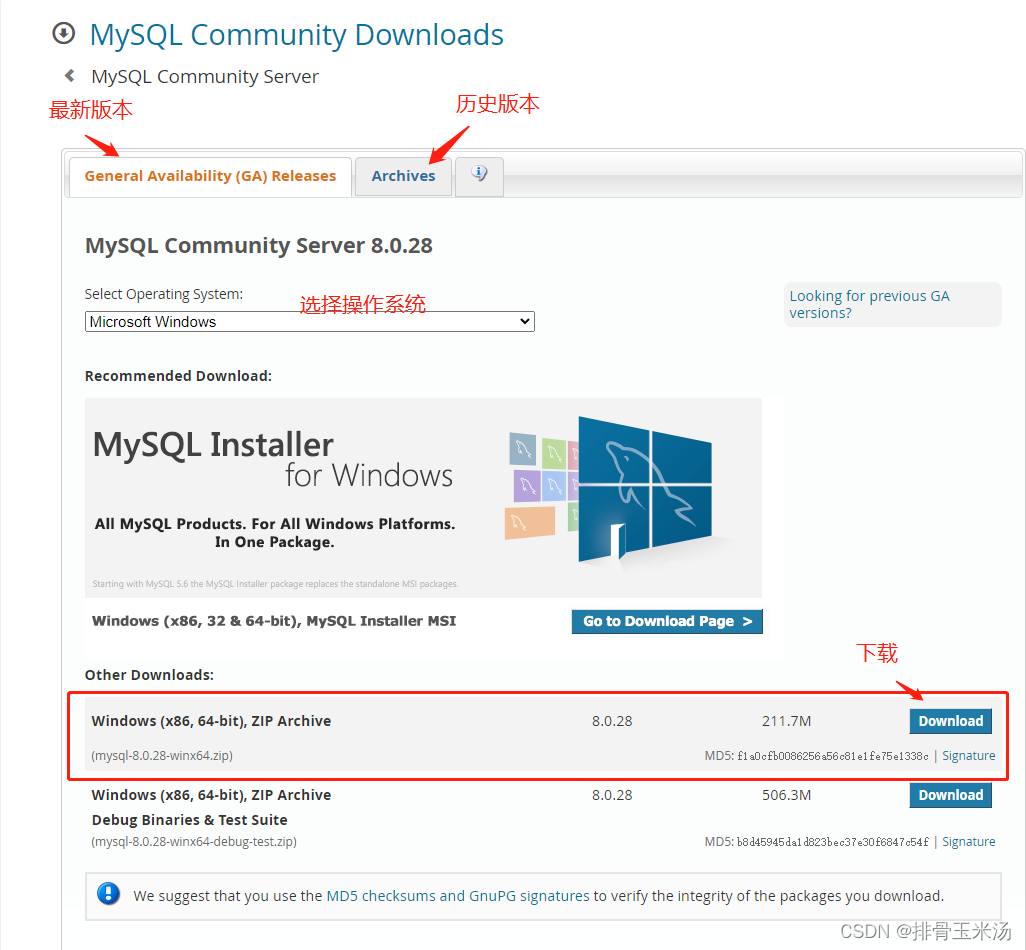This screenshot has width=1026, height=950.
Task: Click the MD5 hash of the 211.7M archive
Action: tap(832, 756)
